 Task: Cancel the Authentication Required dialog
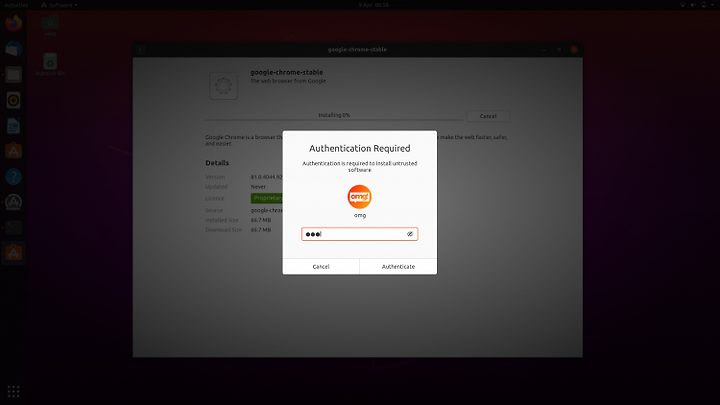(x=321, y=266)
